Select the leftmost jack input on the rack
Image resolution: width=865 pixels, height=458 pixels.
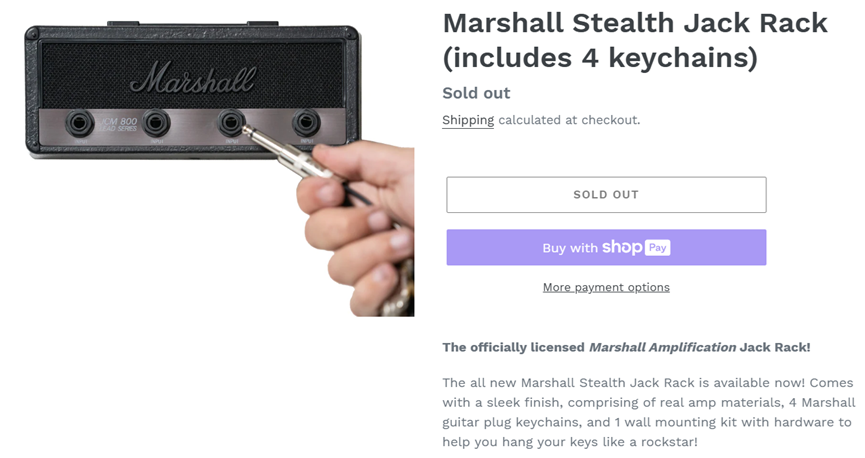click(x=80, y=124)
